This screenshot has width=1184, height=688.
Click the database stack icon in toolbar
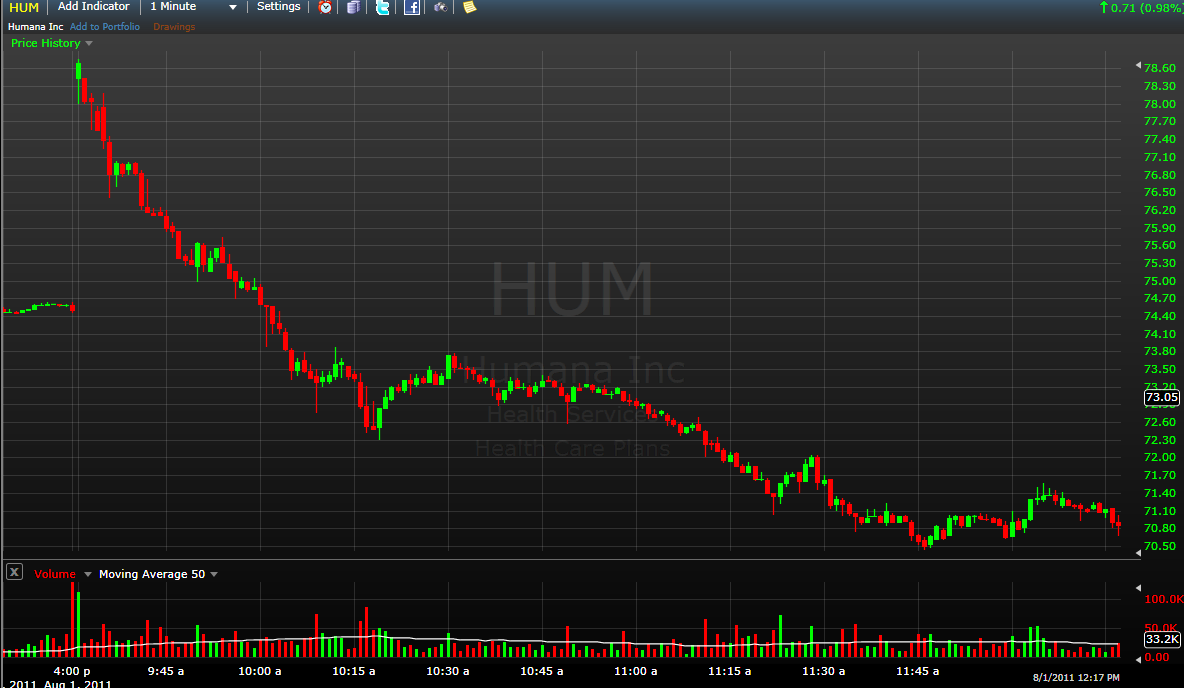353,7
